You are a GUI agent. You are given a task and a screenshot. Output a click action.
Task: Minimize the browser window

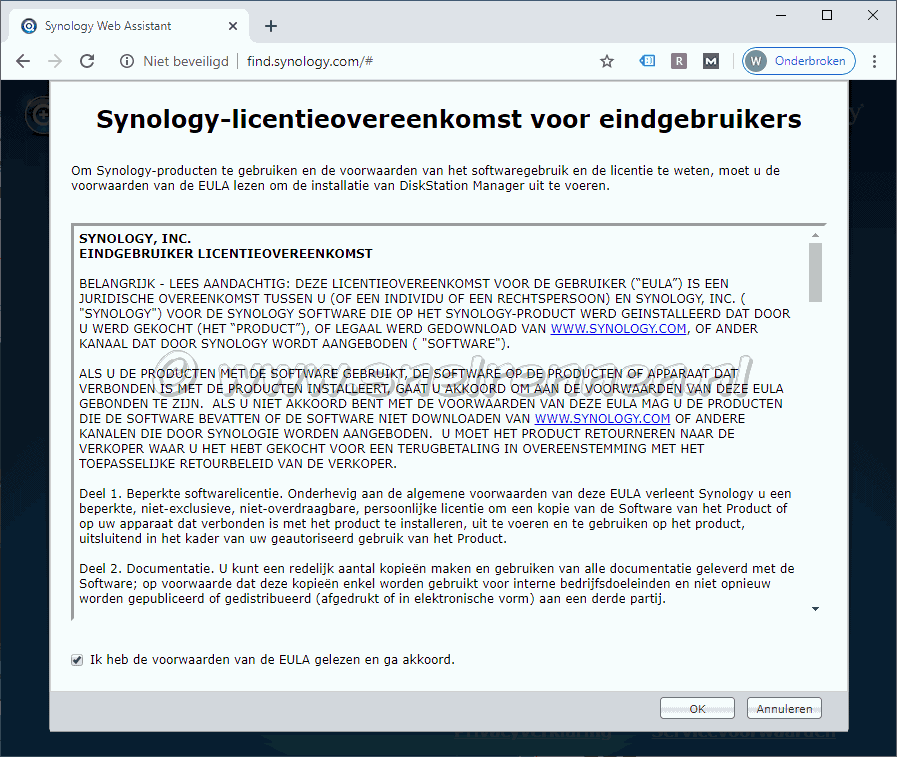tap(781, 15)
